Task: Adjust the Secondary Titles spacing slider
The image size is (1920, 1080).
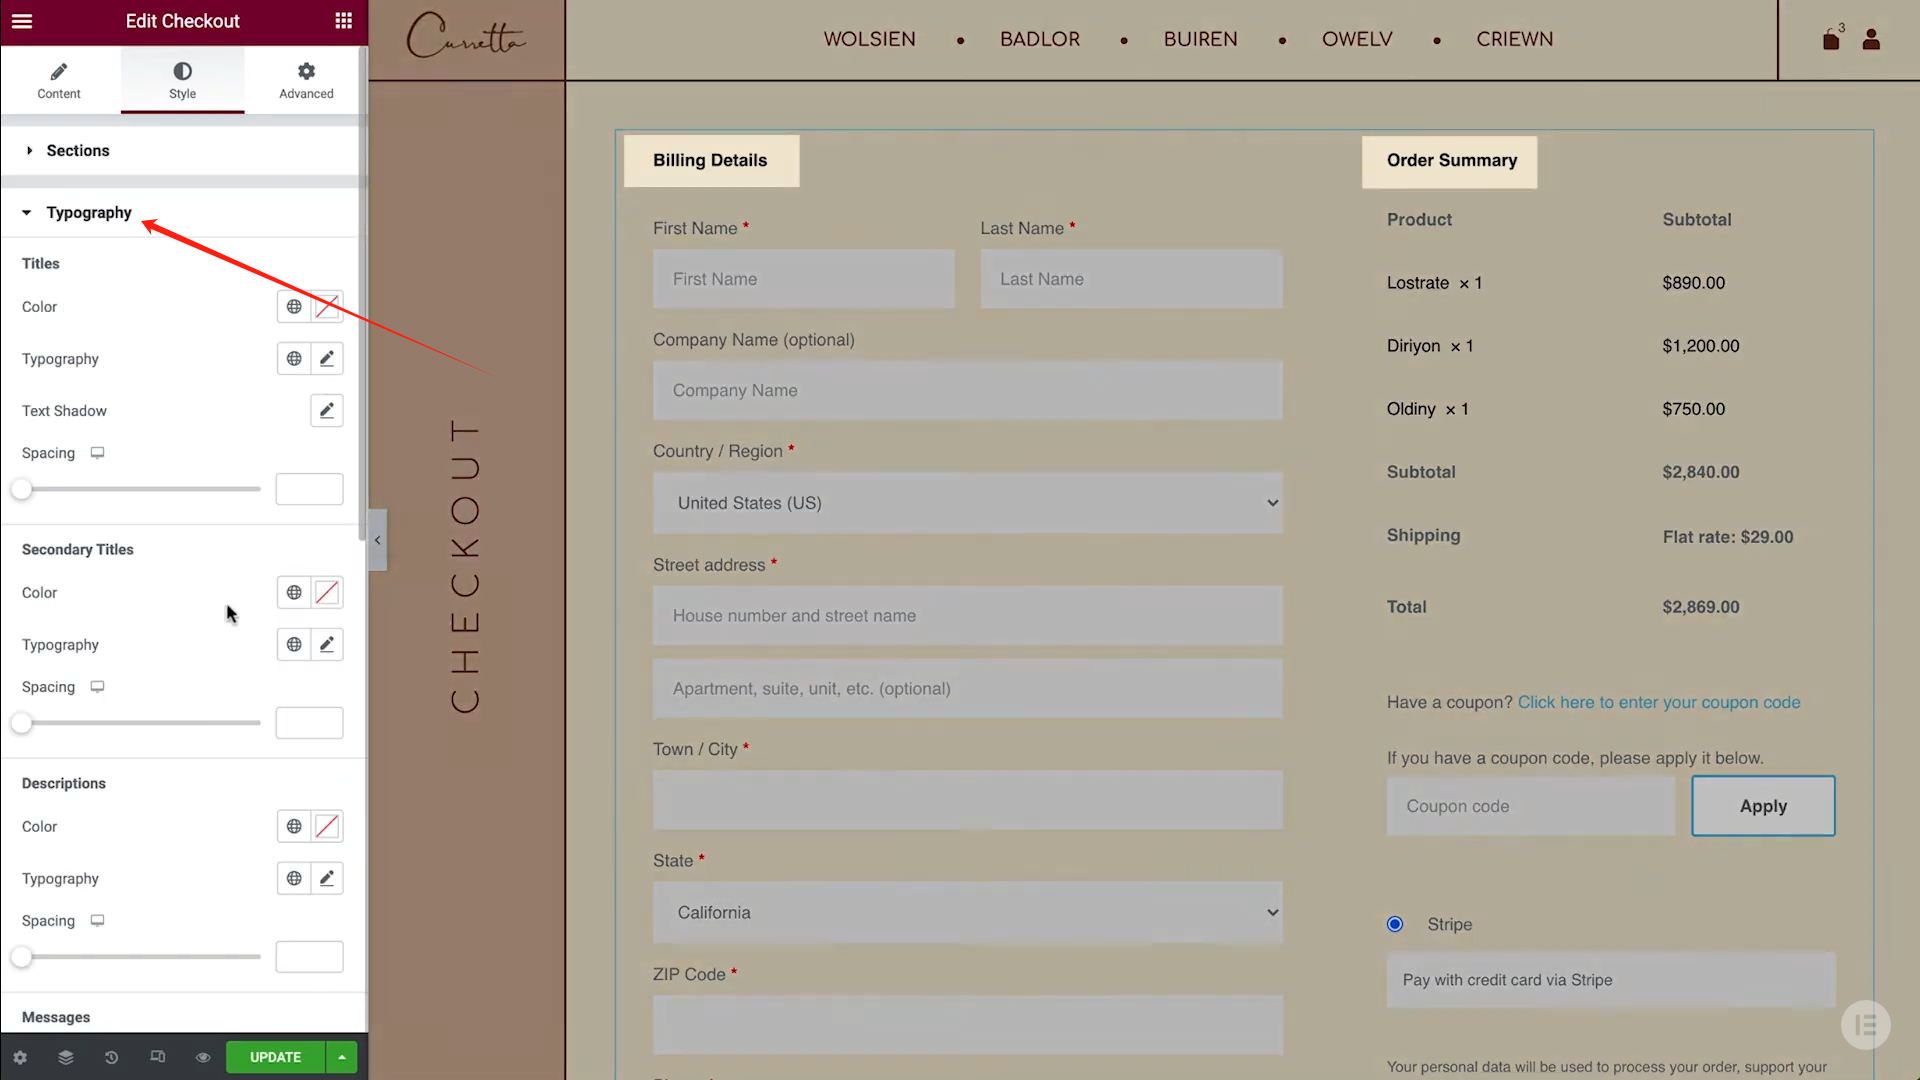Action: pyautogui.click(x=22, y=722)
